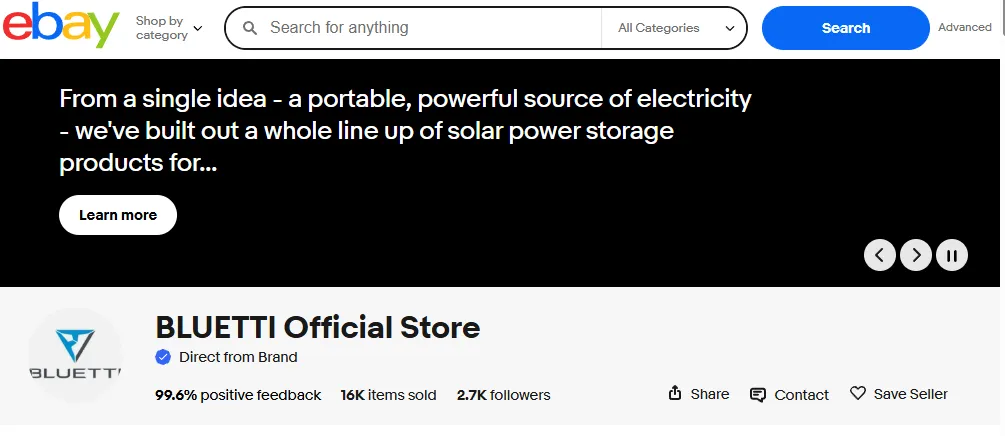Toggle Save Seller heart
Viewport: 1005px width, 436px height.
[898, 394]
